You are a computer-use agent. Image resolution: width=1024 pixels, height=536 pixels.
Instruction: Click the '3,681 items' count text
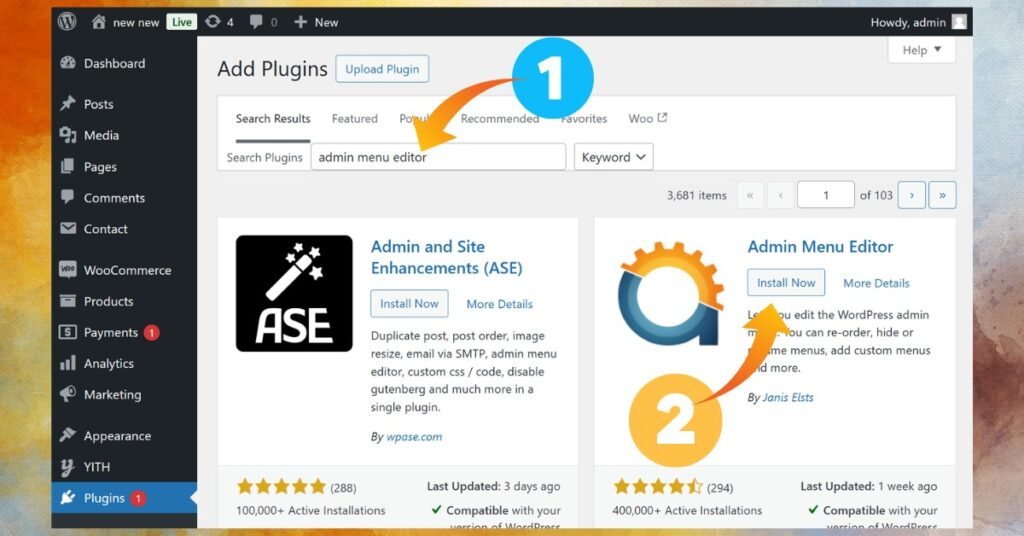coord(697,195)
